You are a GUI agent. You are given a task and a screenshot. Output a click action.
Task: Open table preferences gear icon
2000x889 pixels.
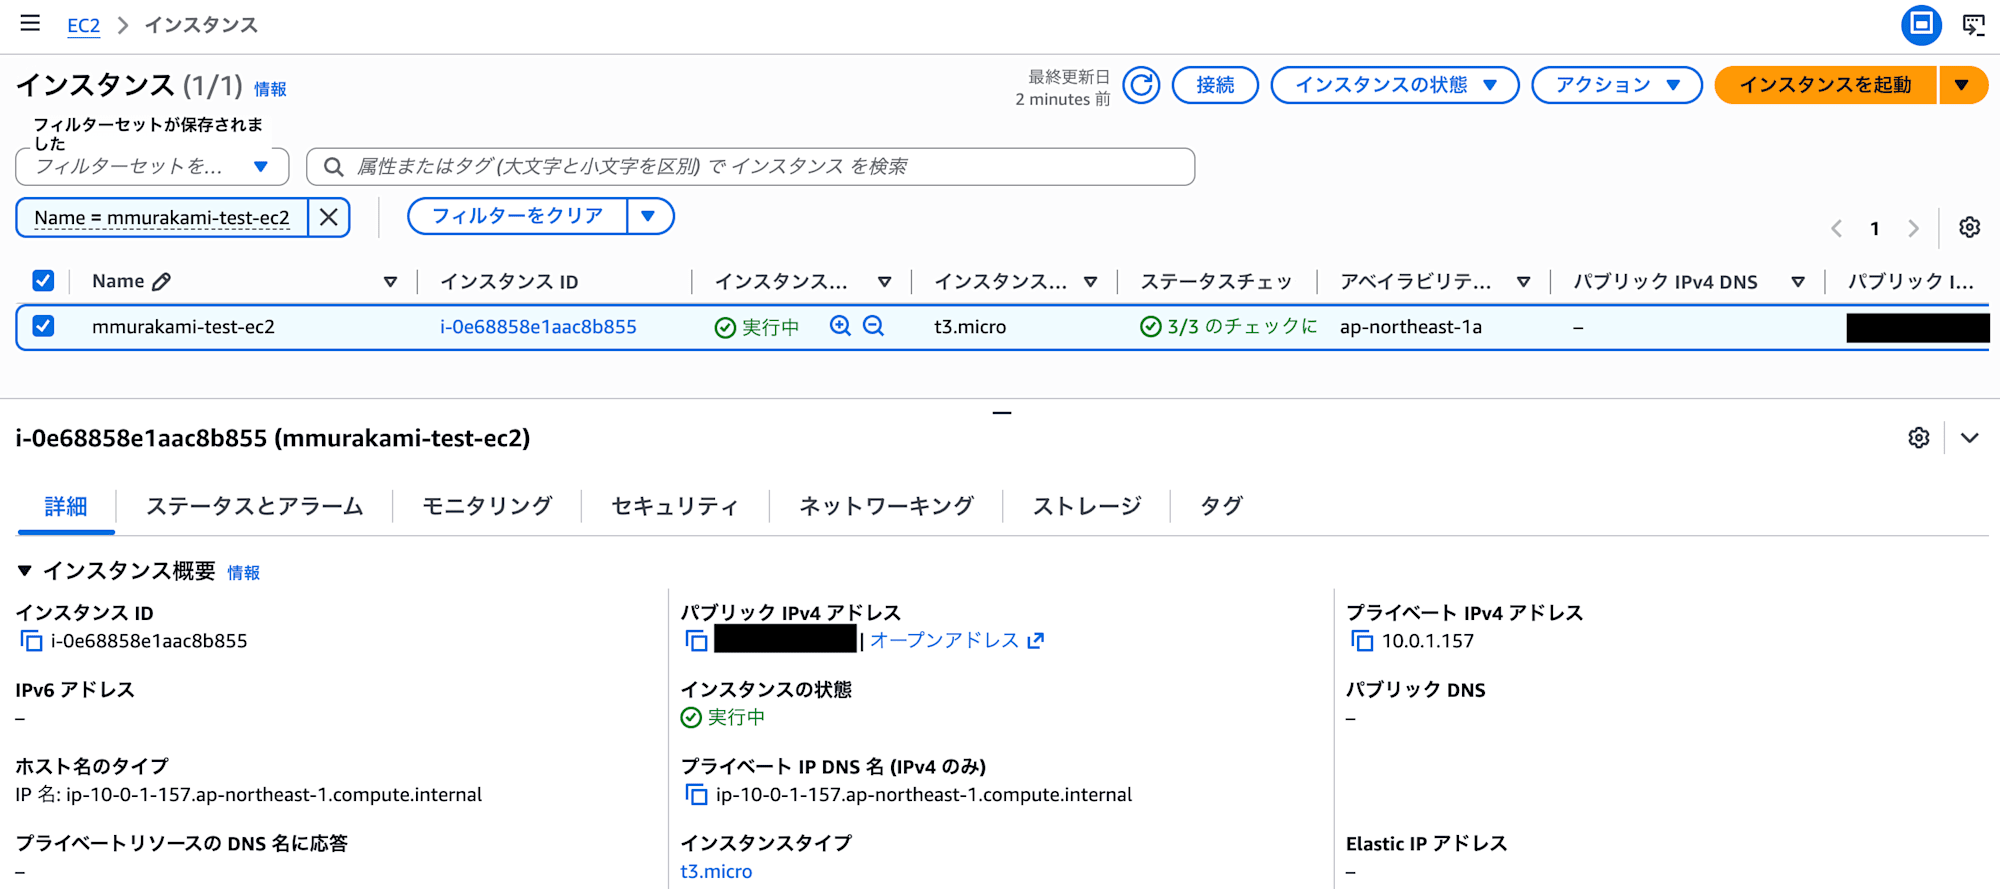point(1969,228)
